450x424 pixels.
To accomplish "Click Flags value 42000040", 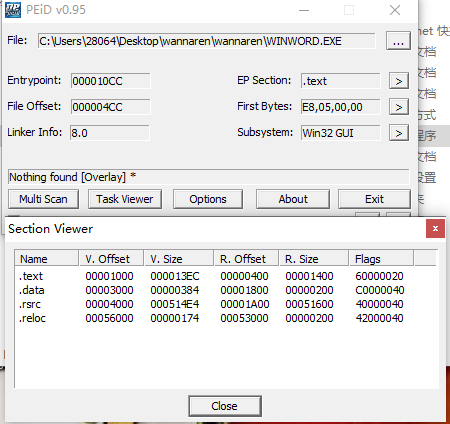I will click(x=379, y=318).
